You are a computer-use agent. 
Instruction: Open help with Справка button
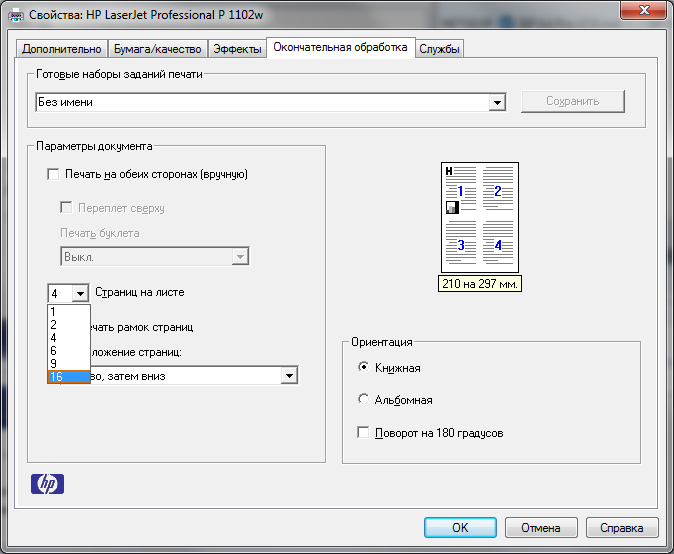tap(622, 527)
